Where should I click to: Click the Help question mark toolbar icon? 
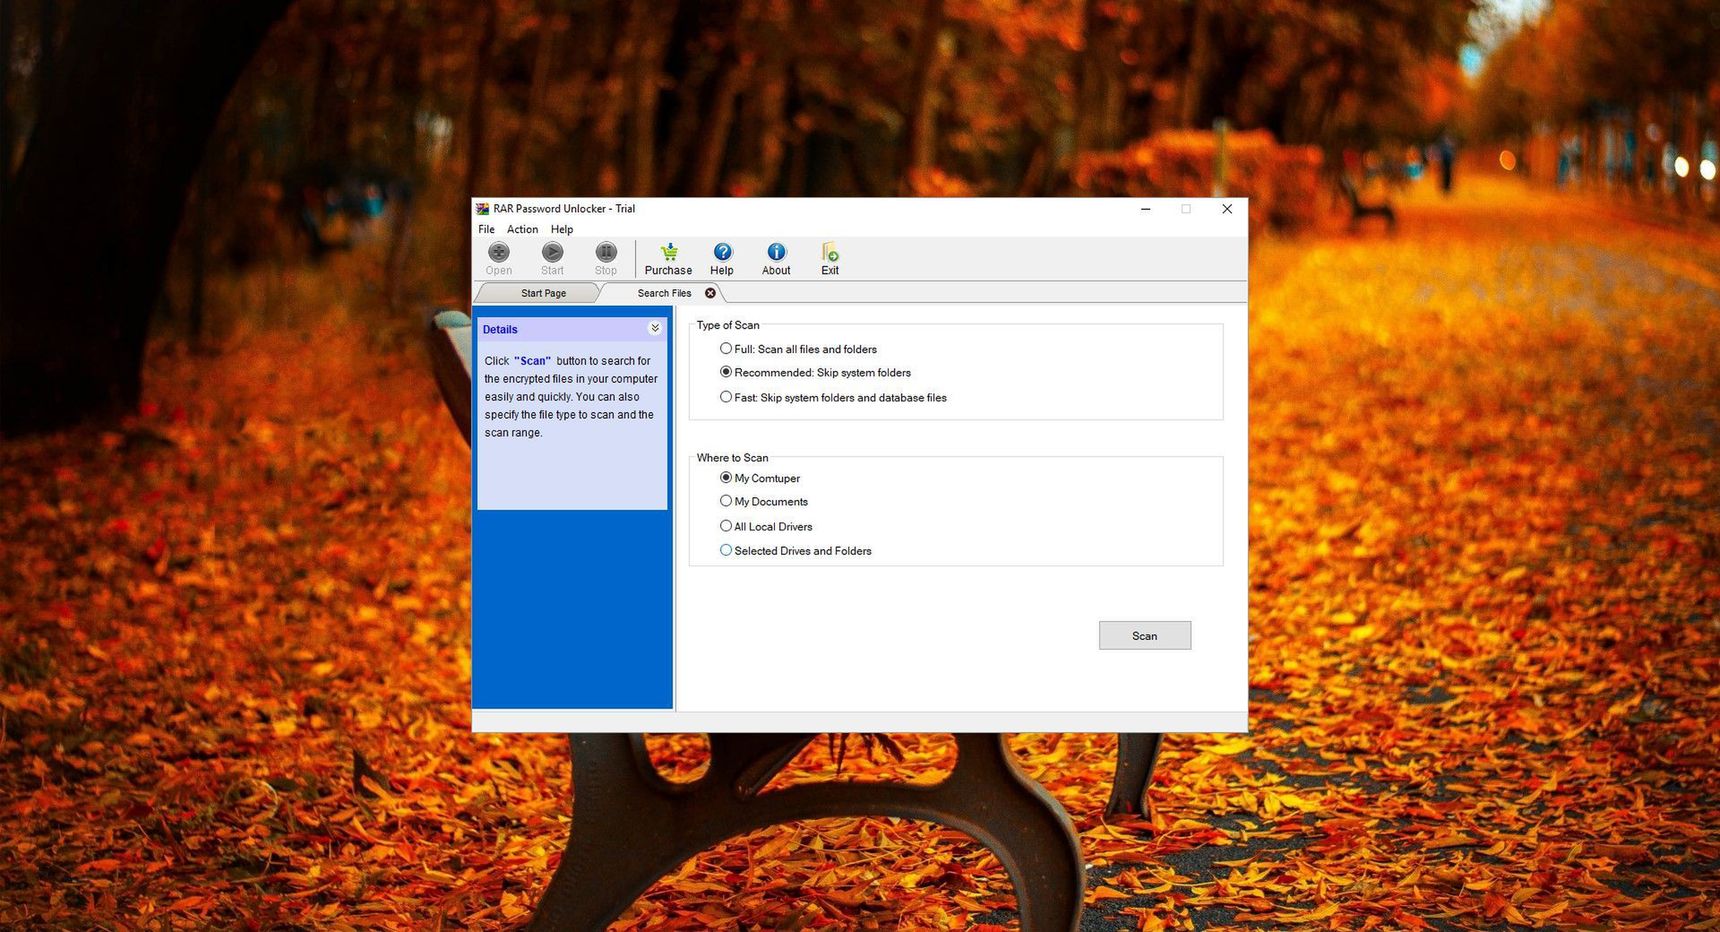(x=722, y=258)
